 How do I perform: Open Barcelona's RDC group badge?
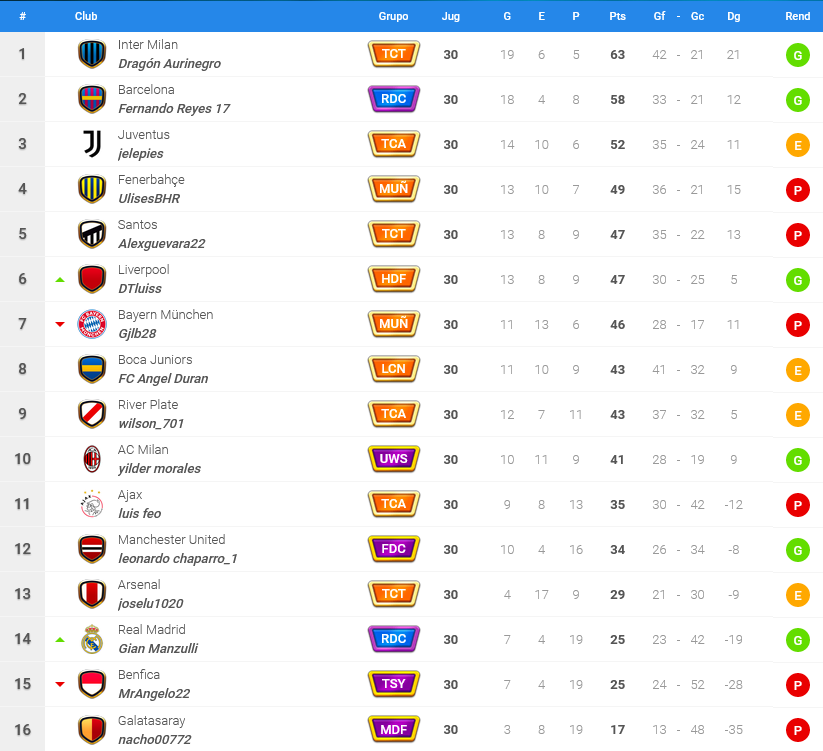click(x=394, y=99)
